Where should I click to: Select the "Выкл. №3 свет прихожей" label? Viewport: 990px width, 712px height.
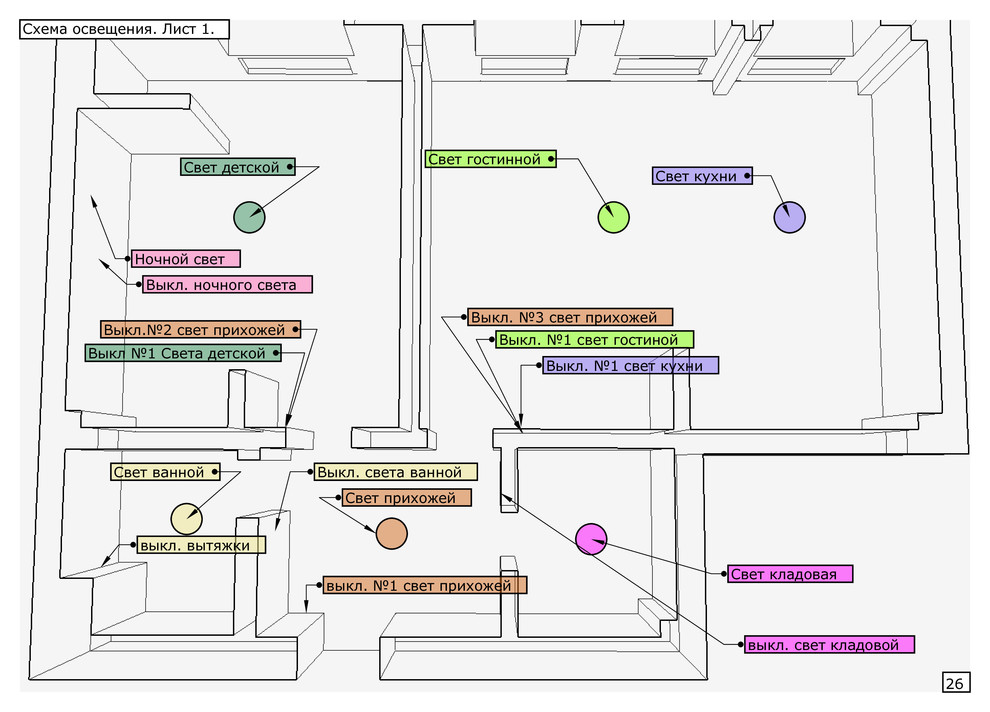pos(570,317)
